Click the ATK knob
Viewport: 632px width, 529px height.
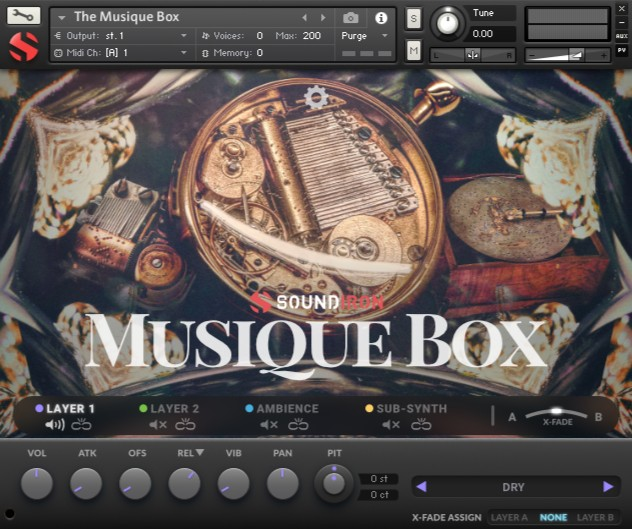(x=86, y=484)
